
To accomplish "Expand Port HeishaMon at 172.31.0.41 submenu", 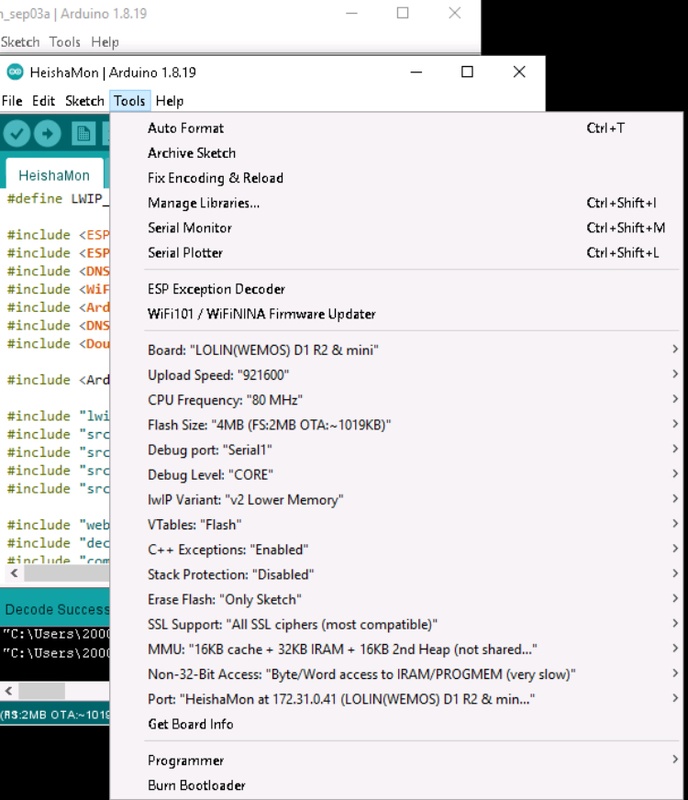I will pyautogui.click(x=397, y=701).
